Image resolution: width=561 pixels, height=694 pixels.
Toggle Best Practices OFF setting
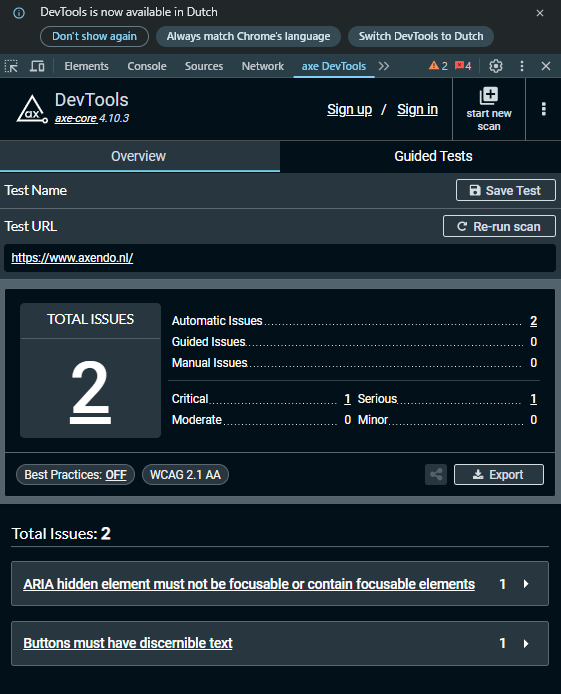(x=75, y=475)
